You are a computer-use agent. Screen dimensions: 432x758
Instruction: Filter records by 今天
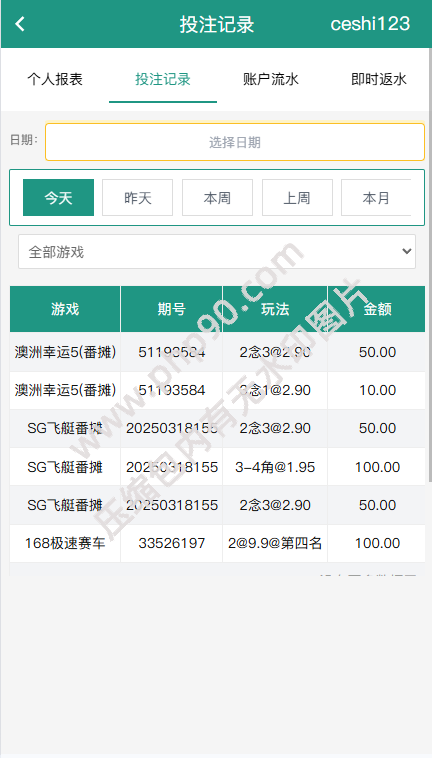pos(58,198)
